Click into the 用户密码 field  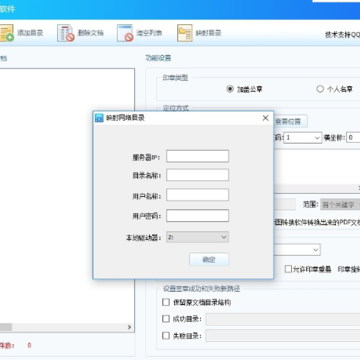point(197,216)
